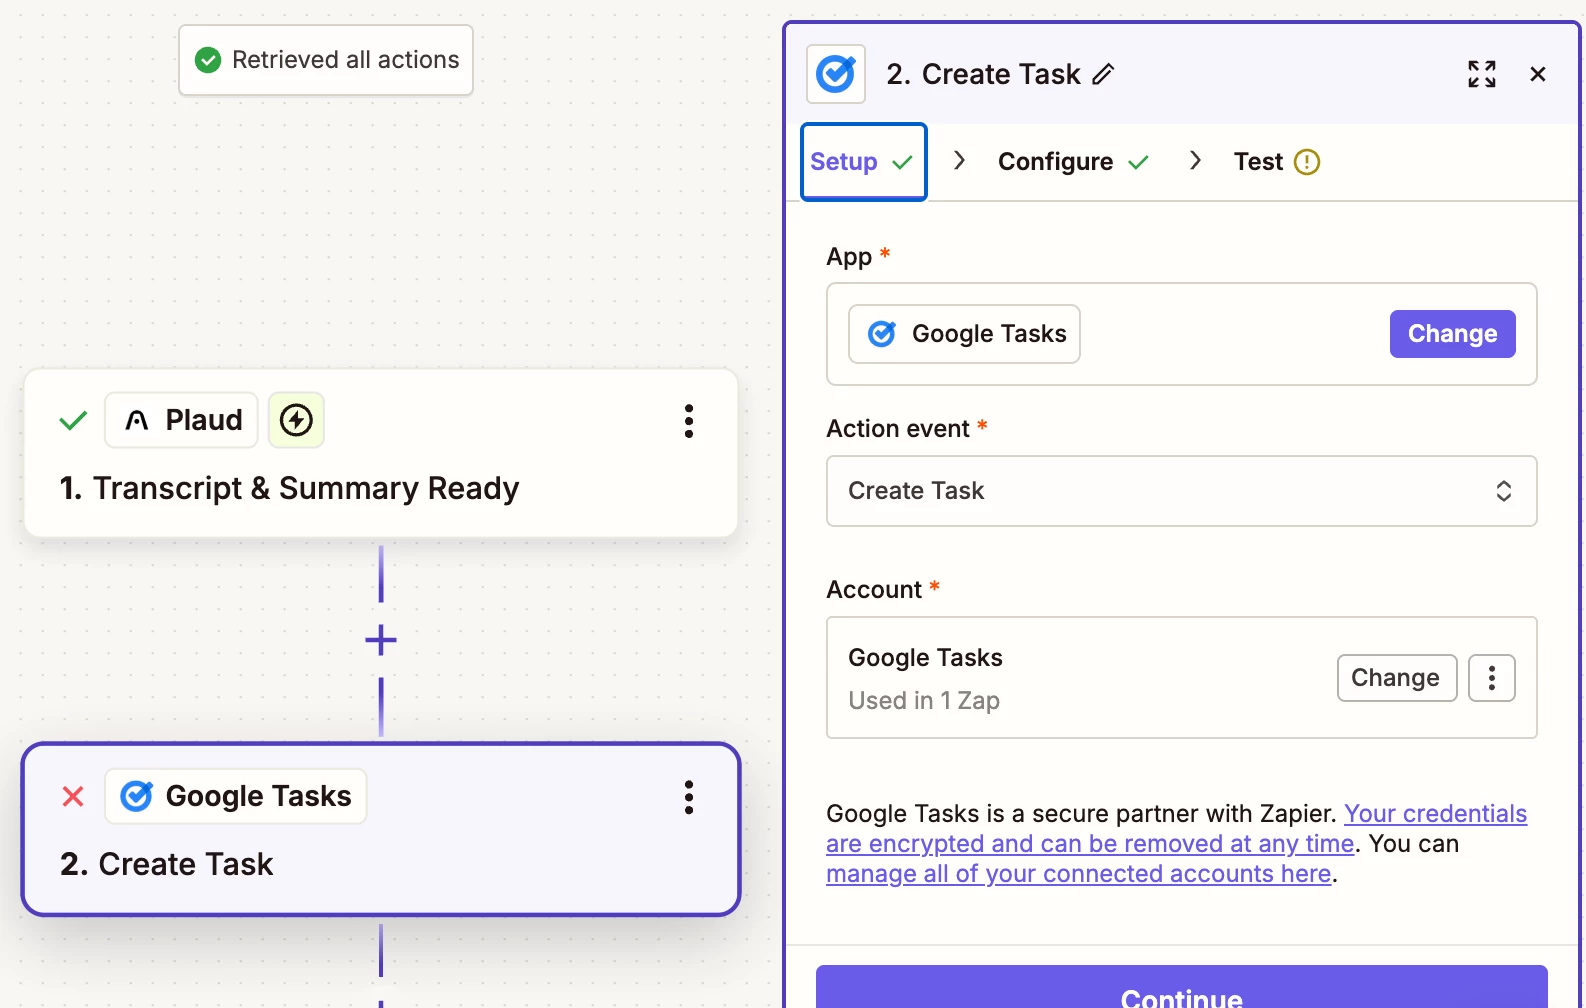1586x1008 pixels.
Task: Click the Action event label
Action: click(898, 429)
